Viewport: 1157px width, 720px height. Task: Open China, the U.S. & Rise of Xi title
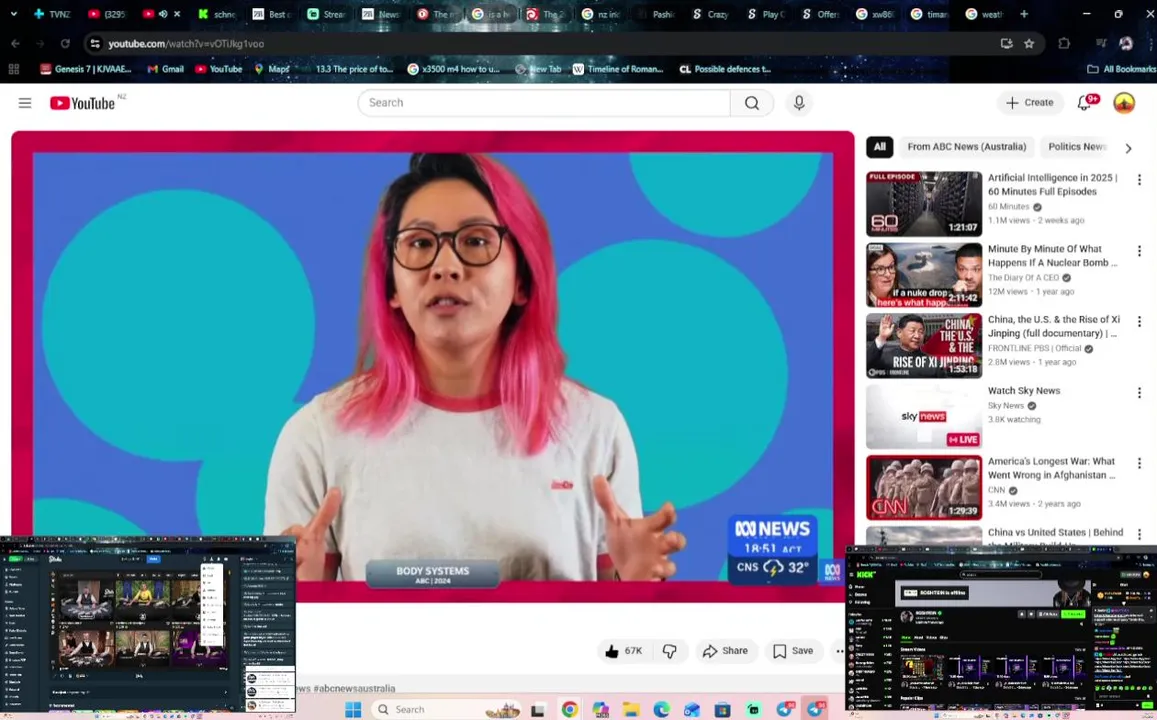coord(1054,326)
